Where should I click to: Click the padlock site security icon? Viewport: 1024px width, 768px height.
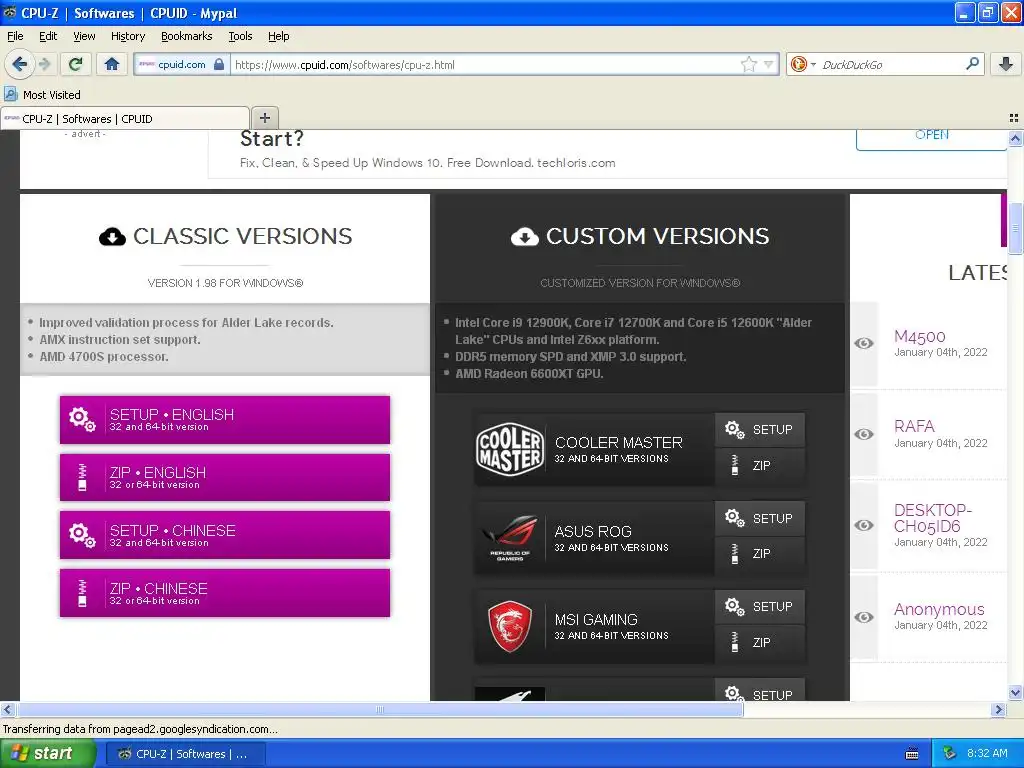click(x=219, y=64)
